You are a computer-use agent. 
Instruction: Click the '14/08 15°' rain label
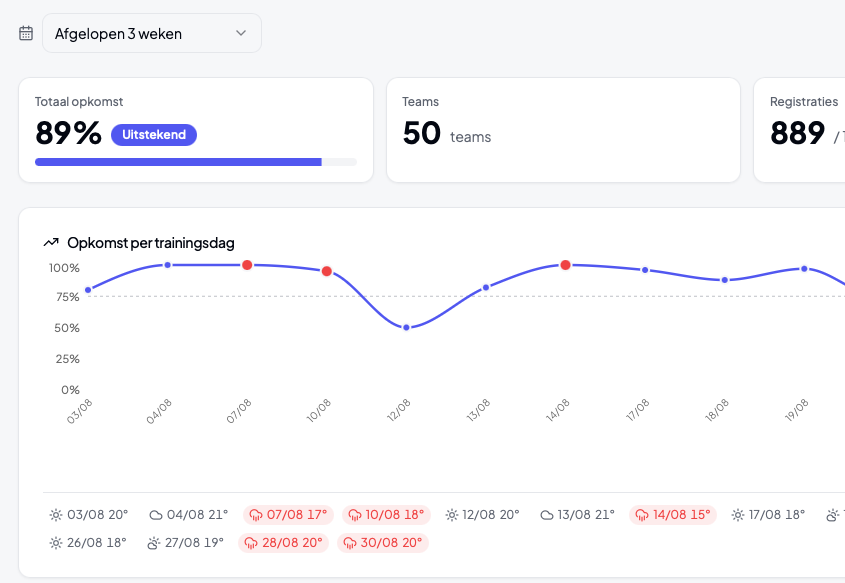coord(682,515)
